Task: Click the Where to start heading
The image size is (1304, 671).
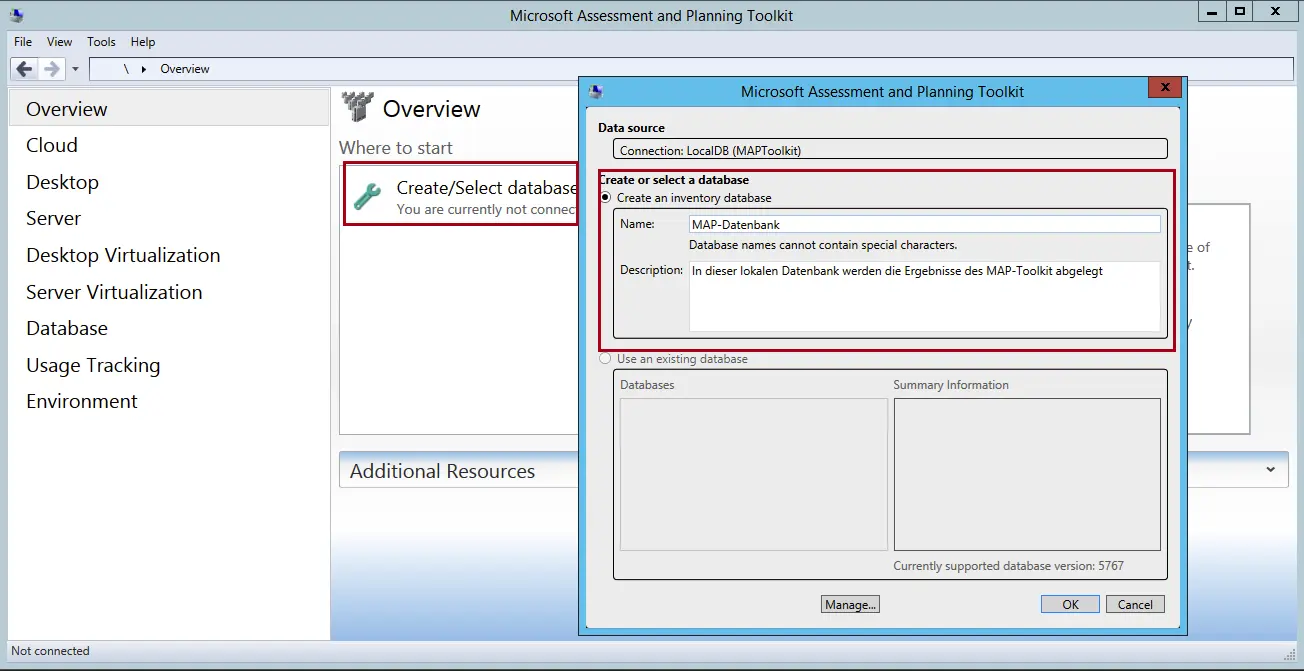Action: 396,148
